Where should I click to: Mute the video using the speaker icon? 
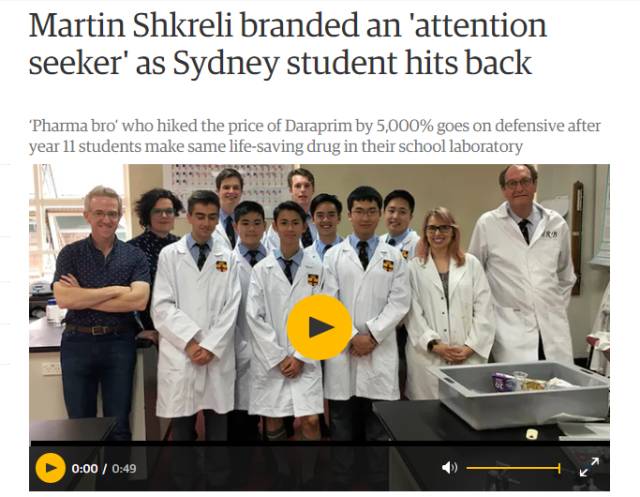pyautogui.click(x=449, y=468)
